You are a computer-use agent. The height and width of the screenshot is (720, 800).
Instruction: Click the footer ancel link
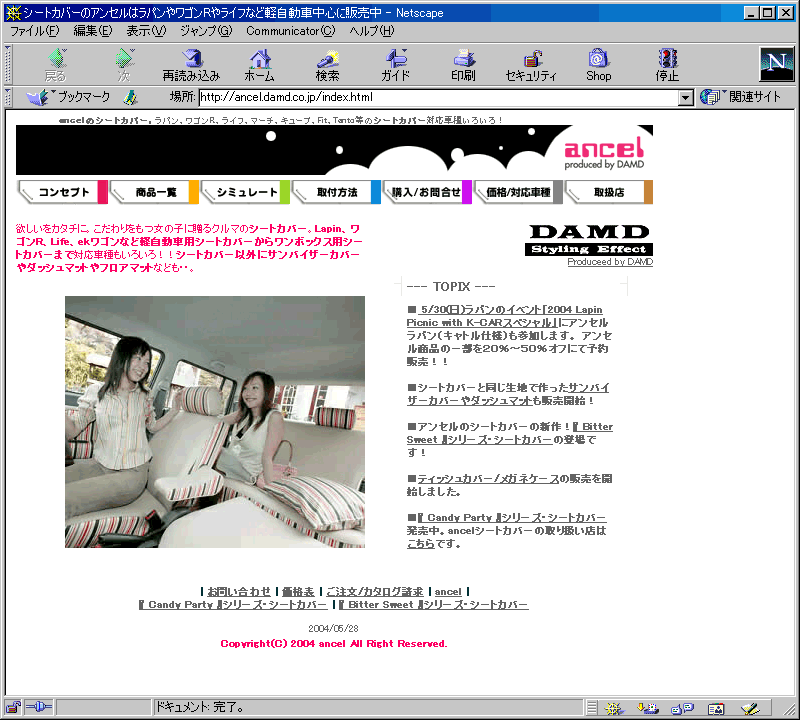(x=448, y=591)
